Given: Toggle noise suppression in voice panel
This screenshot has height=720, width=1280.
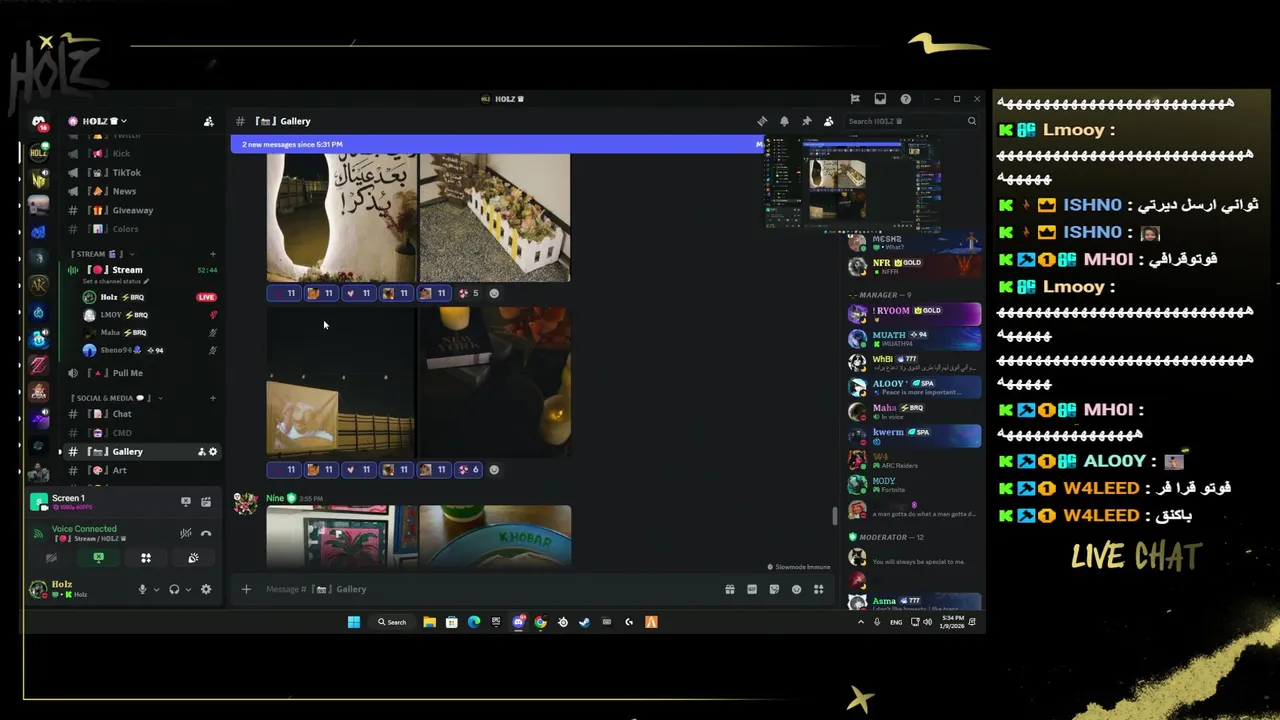Looking at the screenshot, I should [x=185, y=533].
